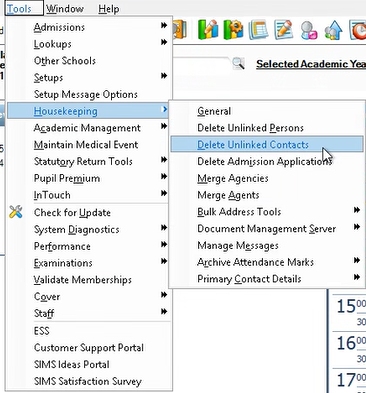Click the Selected Academic Year heading link
The image size is (366, 393).
(311, 64)
